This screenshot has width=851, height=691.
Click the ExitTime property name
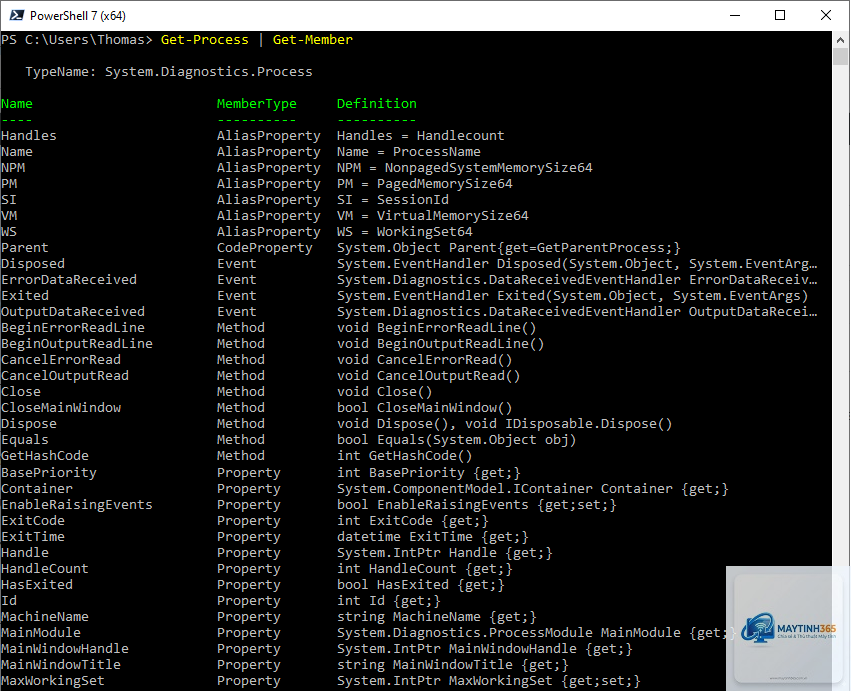[33, 537]
